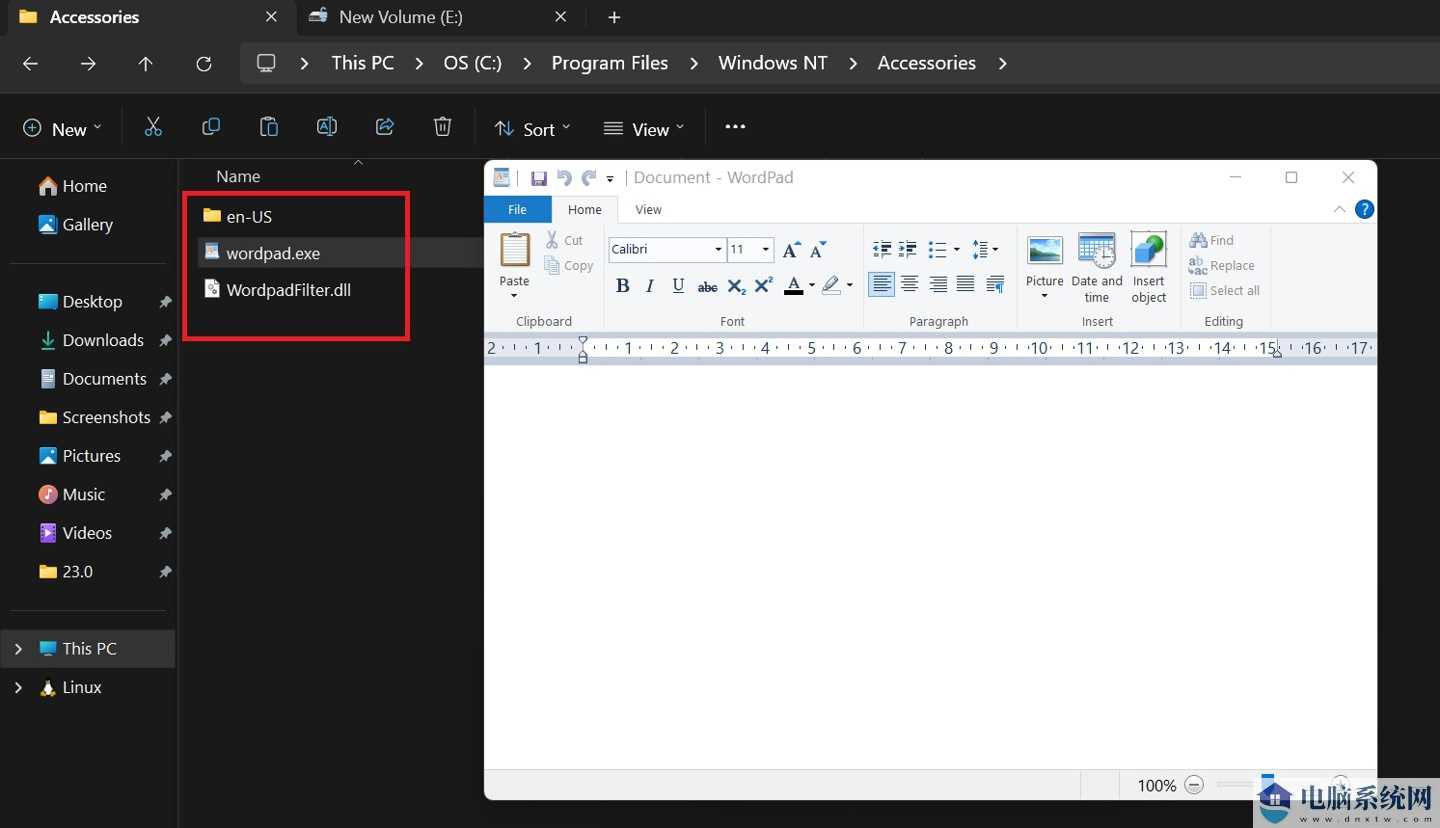Click the Decrease indent icon in WordPad
1440x828 pixels.
[x=881, y=249]
